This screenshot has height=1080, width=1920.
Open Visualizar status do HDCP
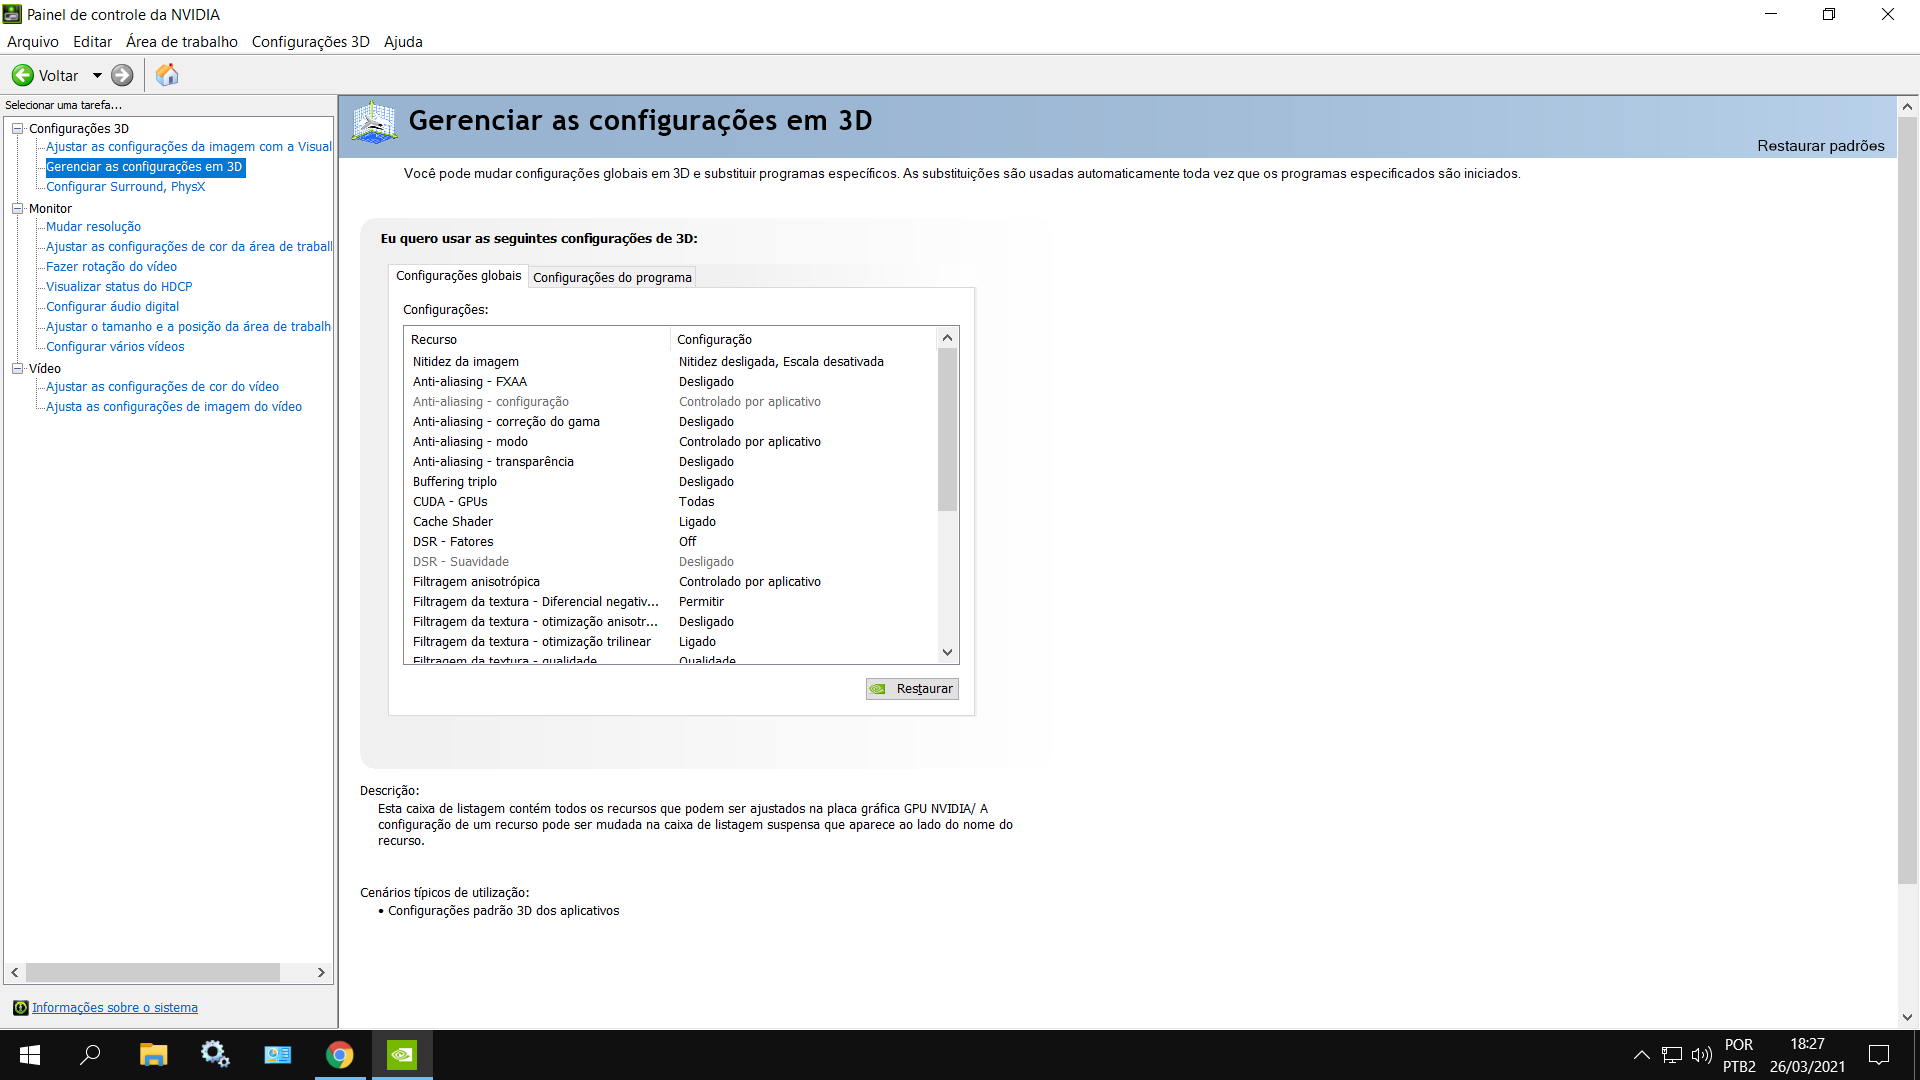click(119, 287)
